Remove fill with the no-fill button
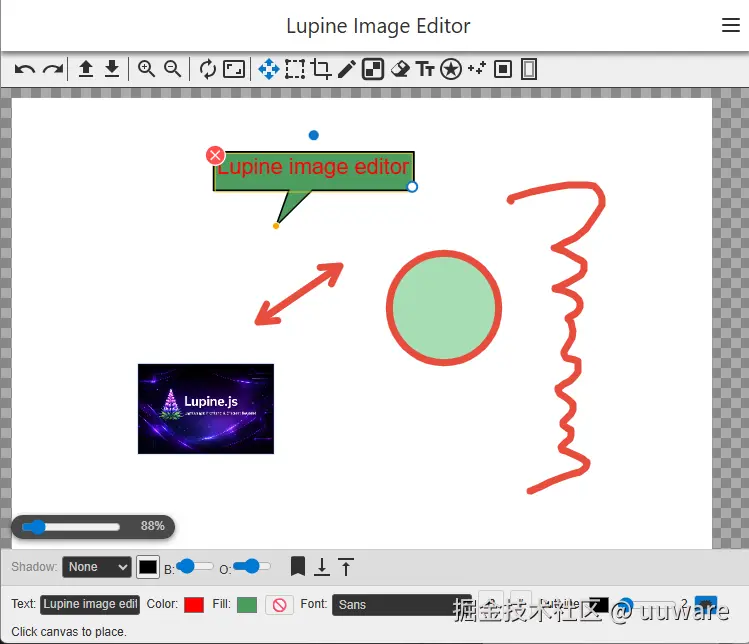 point(279,605)
